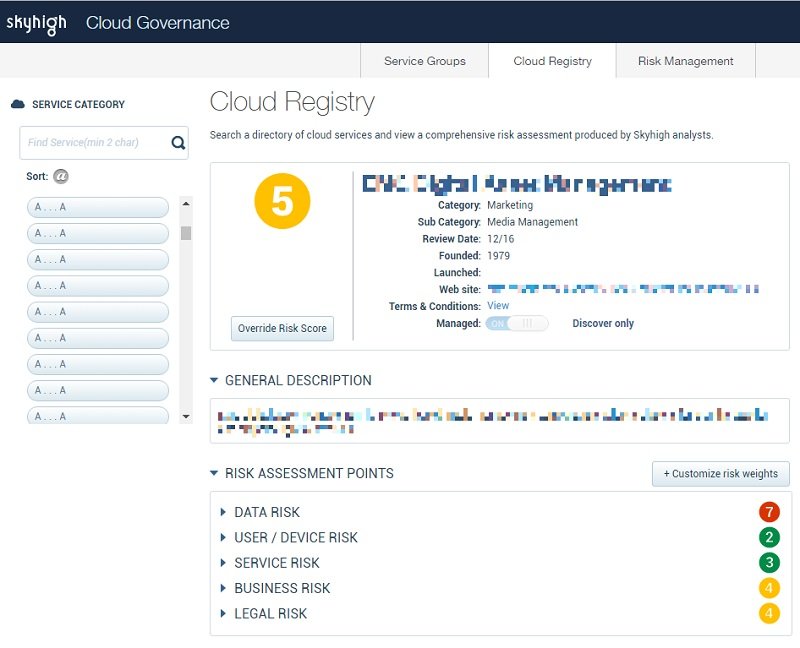
Task: Expand the Business Risk row
Action: coord(223,588)
